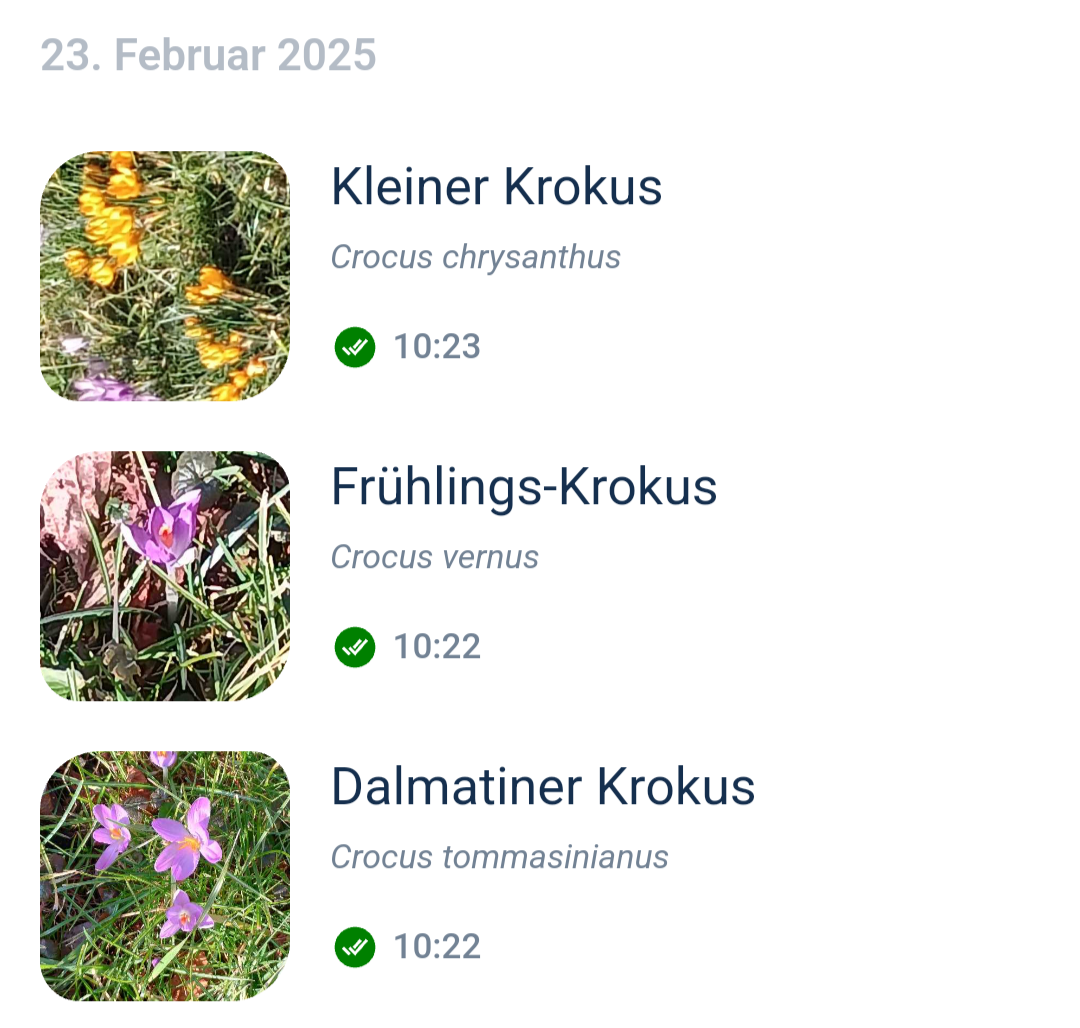This screenshot has width=1080, height=1028.
Task: Select the Frühlings-Krokus title
Action: click(524, 487)
